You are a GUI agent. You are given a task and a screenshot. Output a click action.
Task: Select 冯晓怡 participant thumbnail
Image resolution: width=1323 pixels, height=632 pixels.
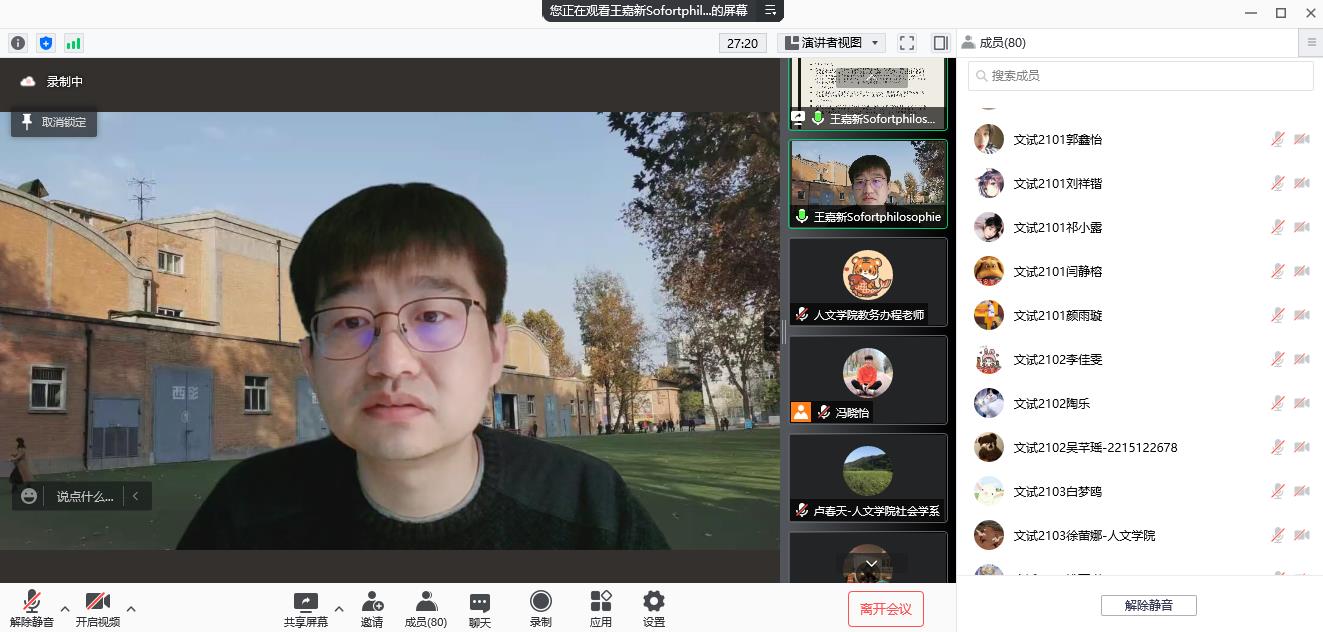867,380
